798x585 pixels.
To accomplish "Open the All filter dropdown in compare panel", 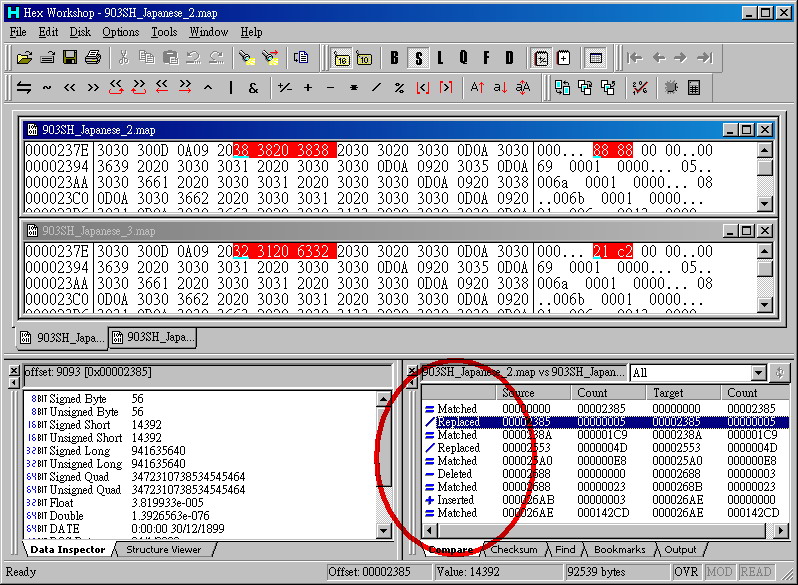I will click(x=757, y=373).
